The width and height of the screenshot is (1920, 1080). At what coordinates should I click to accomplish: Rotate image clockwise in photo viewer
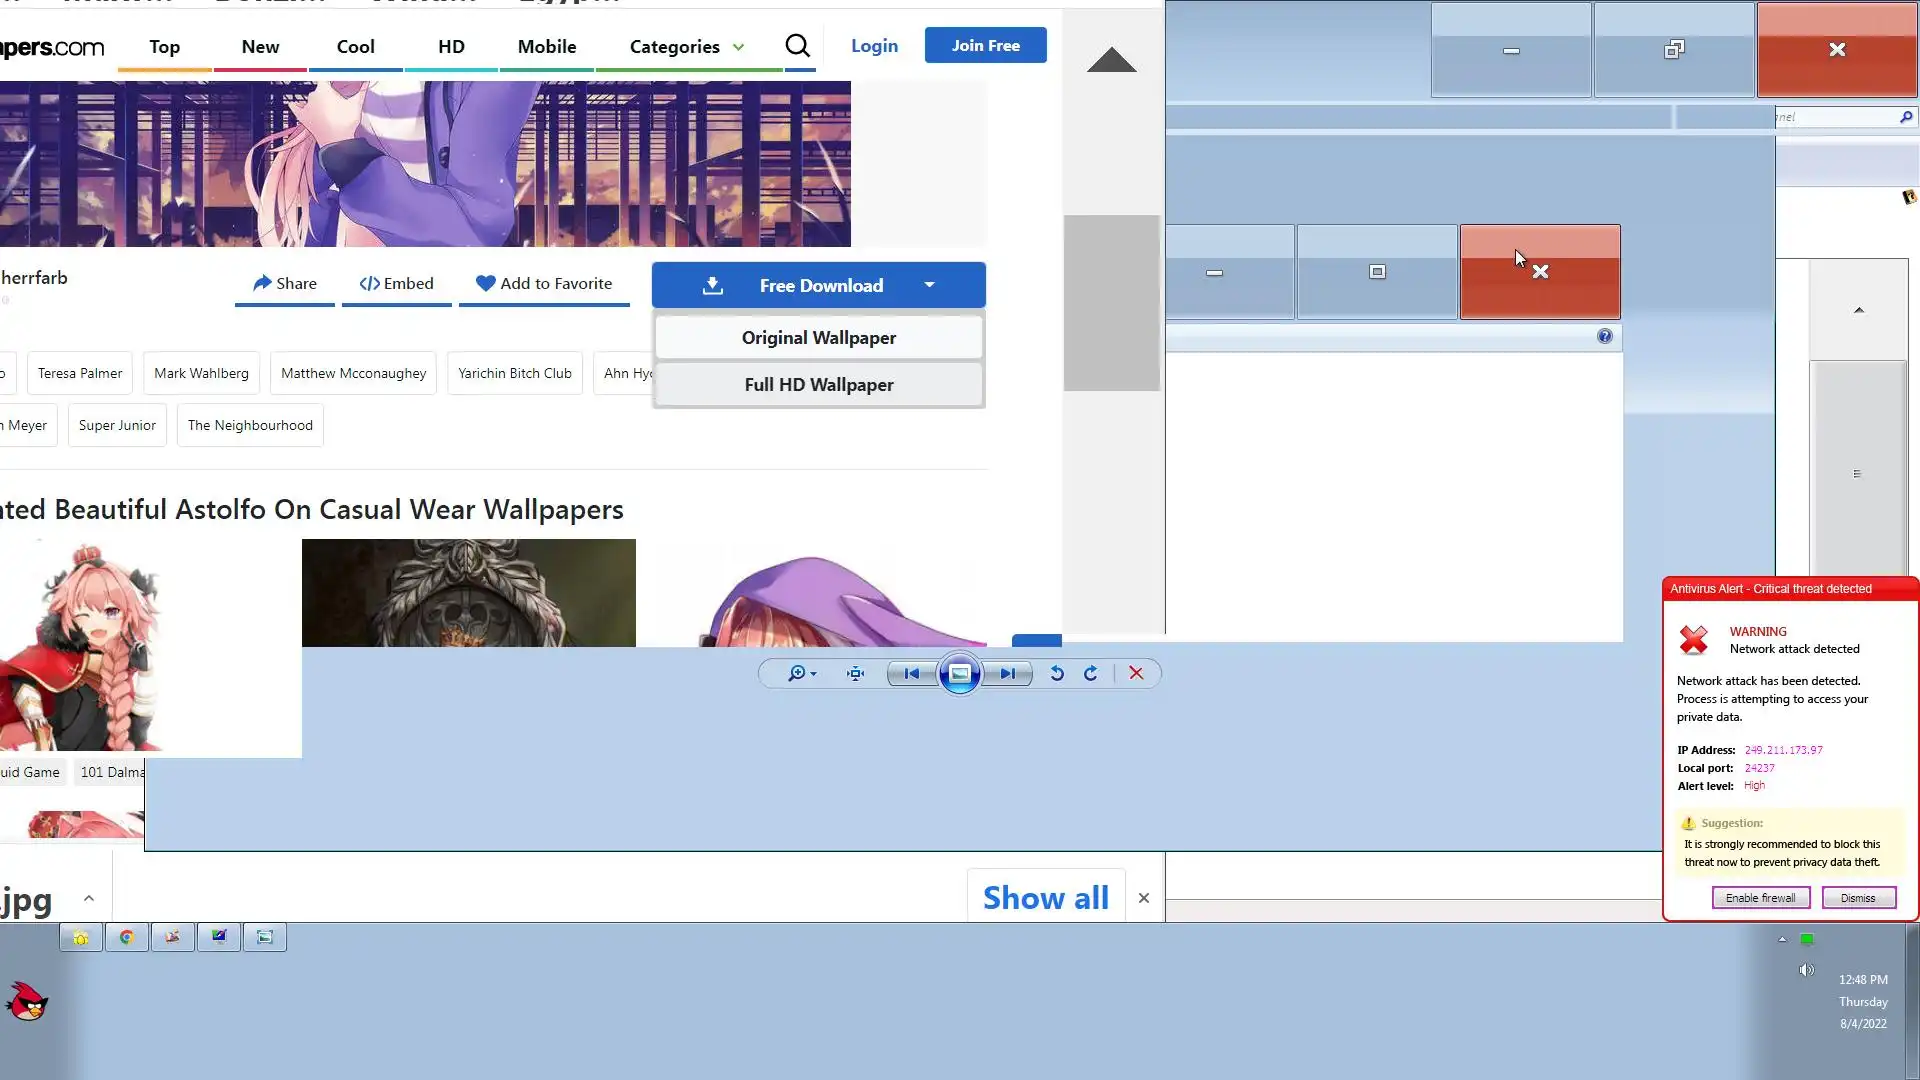pos(1091,674)
